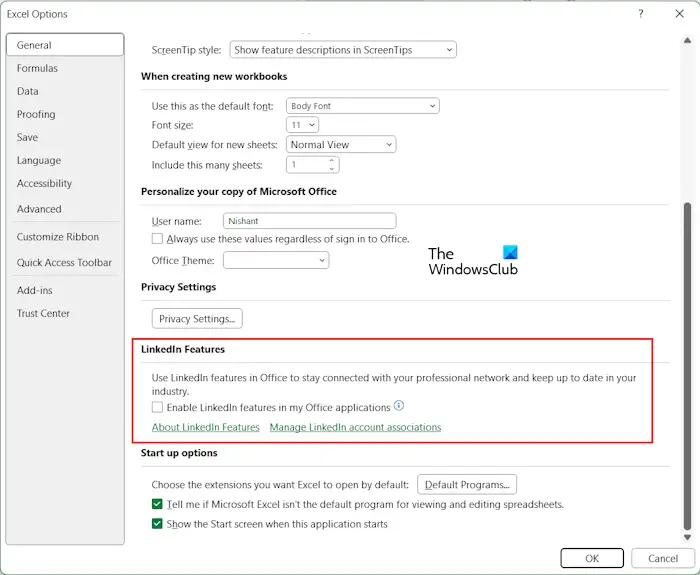Decrease the Include this many sheets value

(x=332, y=169)
